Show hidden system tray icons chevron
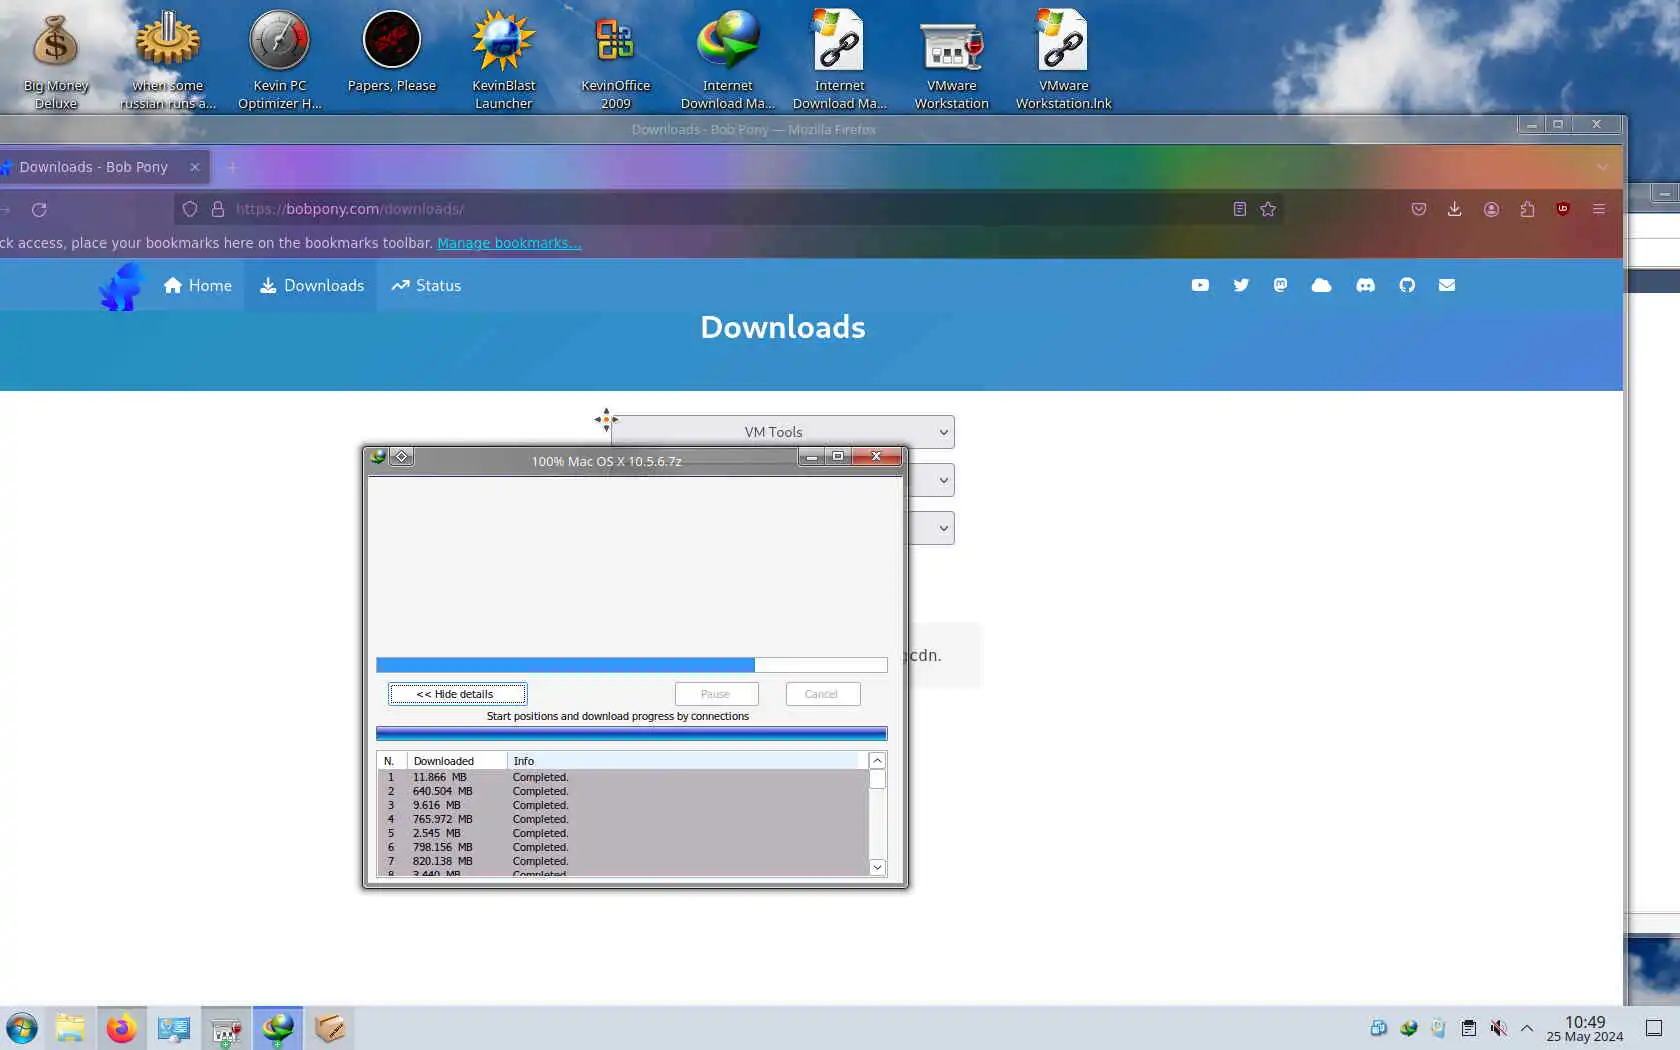The image size is (1680, 1050). (1526, 1028)
